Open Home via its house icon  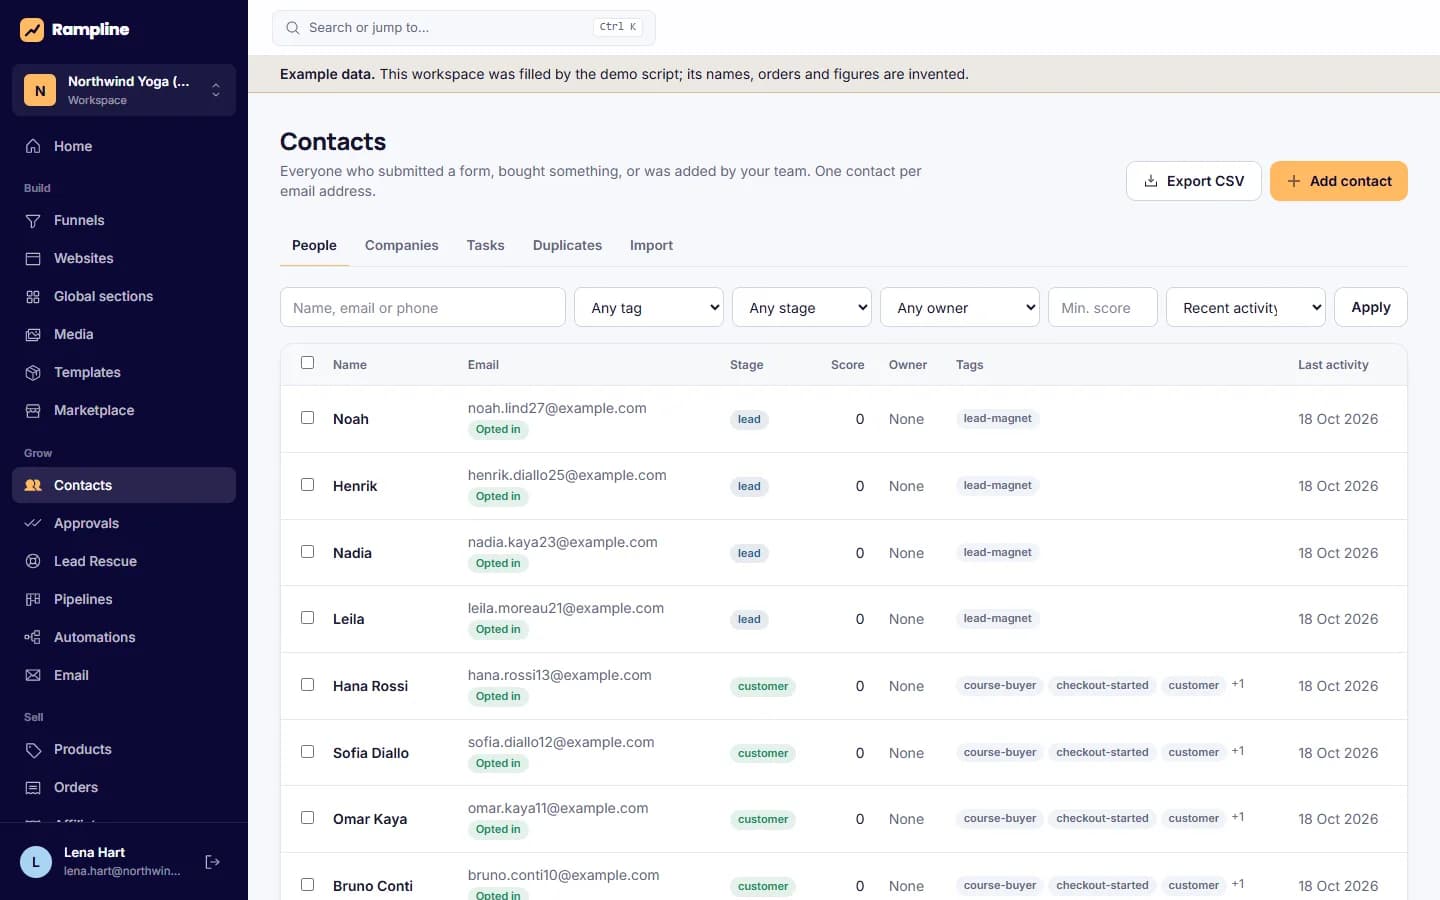coord(33,146)
